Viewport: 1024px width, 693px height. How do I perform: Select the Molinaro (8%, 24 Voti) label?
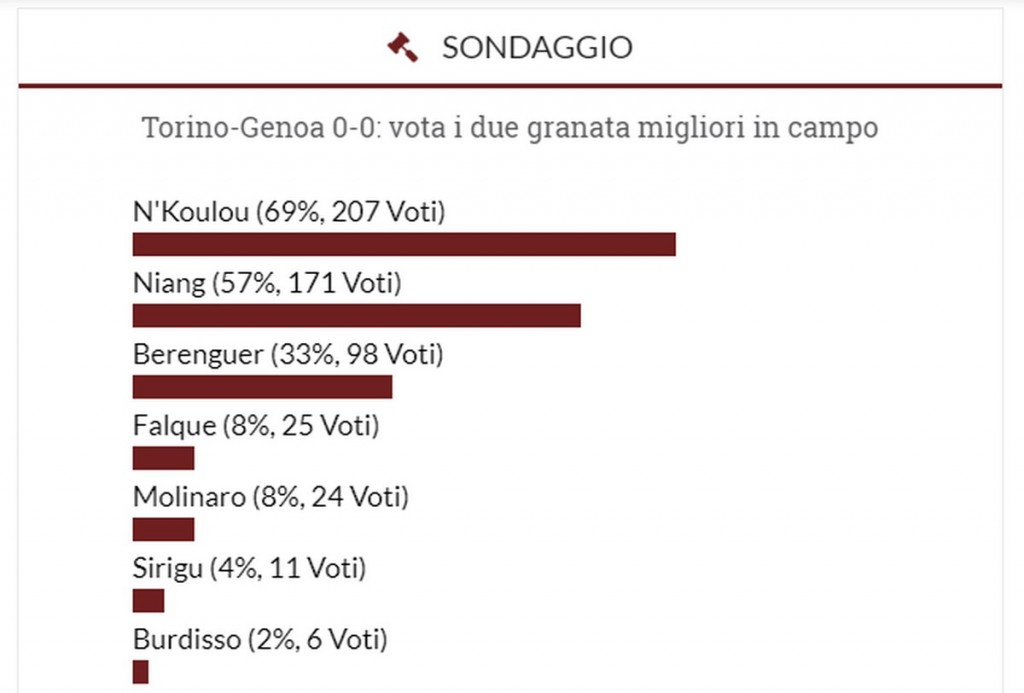270,496
